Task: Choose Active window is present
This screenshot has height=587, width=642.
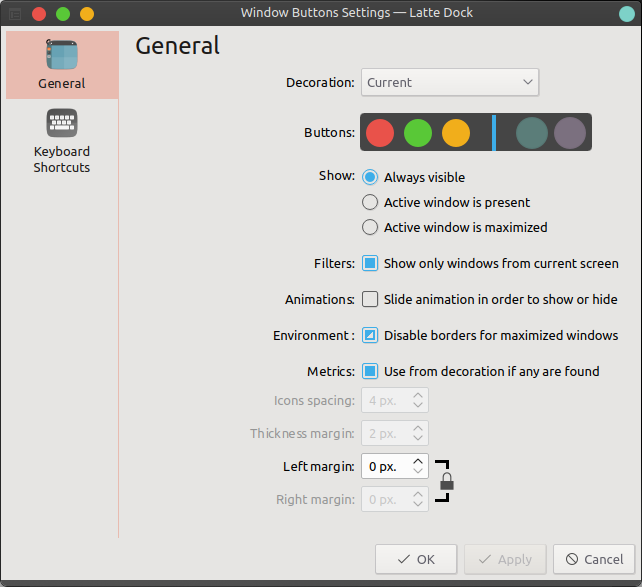Action: click(x=370, y=202)
